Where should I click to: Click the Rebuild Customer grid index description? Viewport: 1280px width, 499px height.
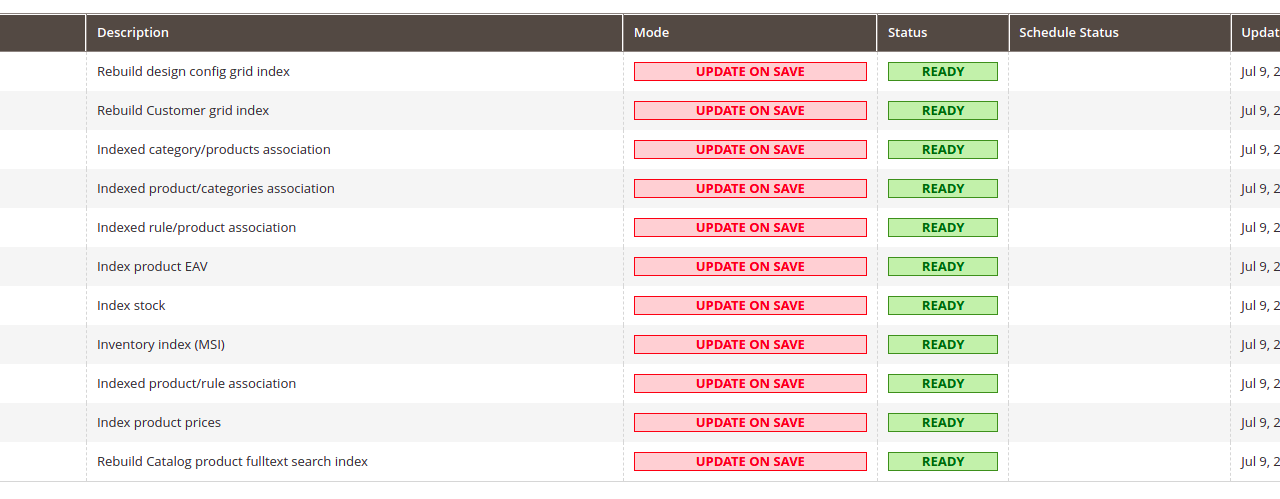tap(183, 111)
